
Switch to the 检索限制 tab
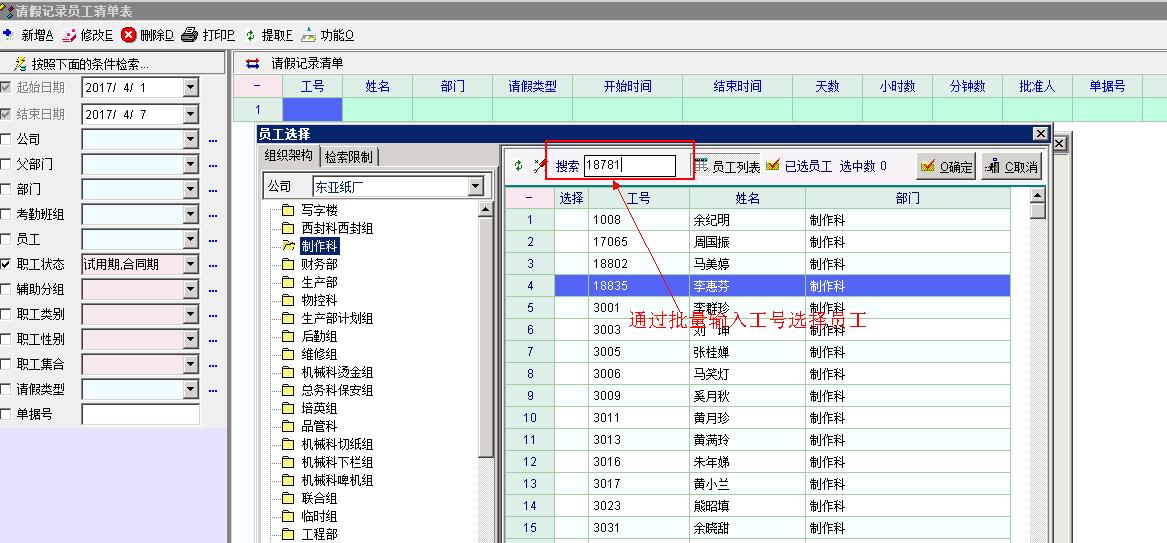pos(348,157)
